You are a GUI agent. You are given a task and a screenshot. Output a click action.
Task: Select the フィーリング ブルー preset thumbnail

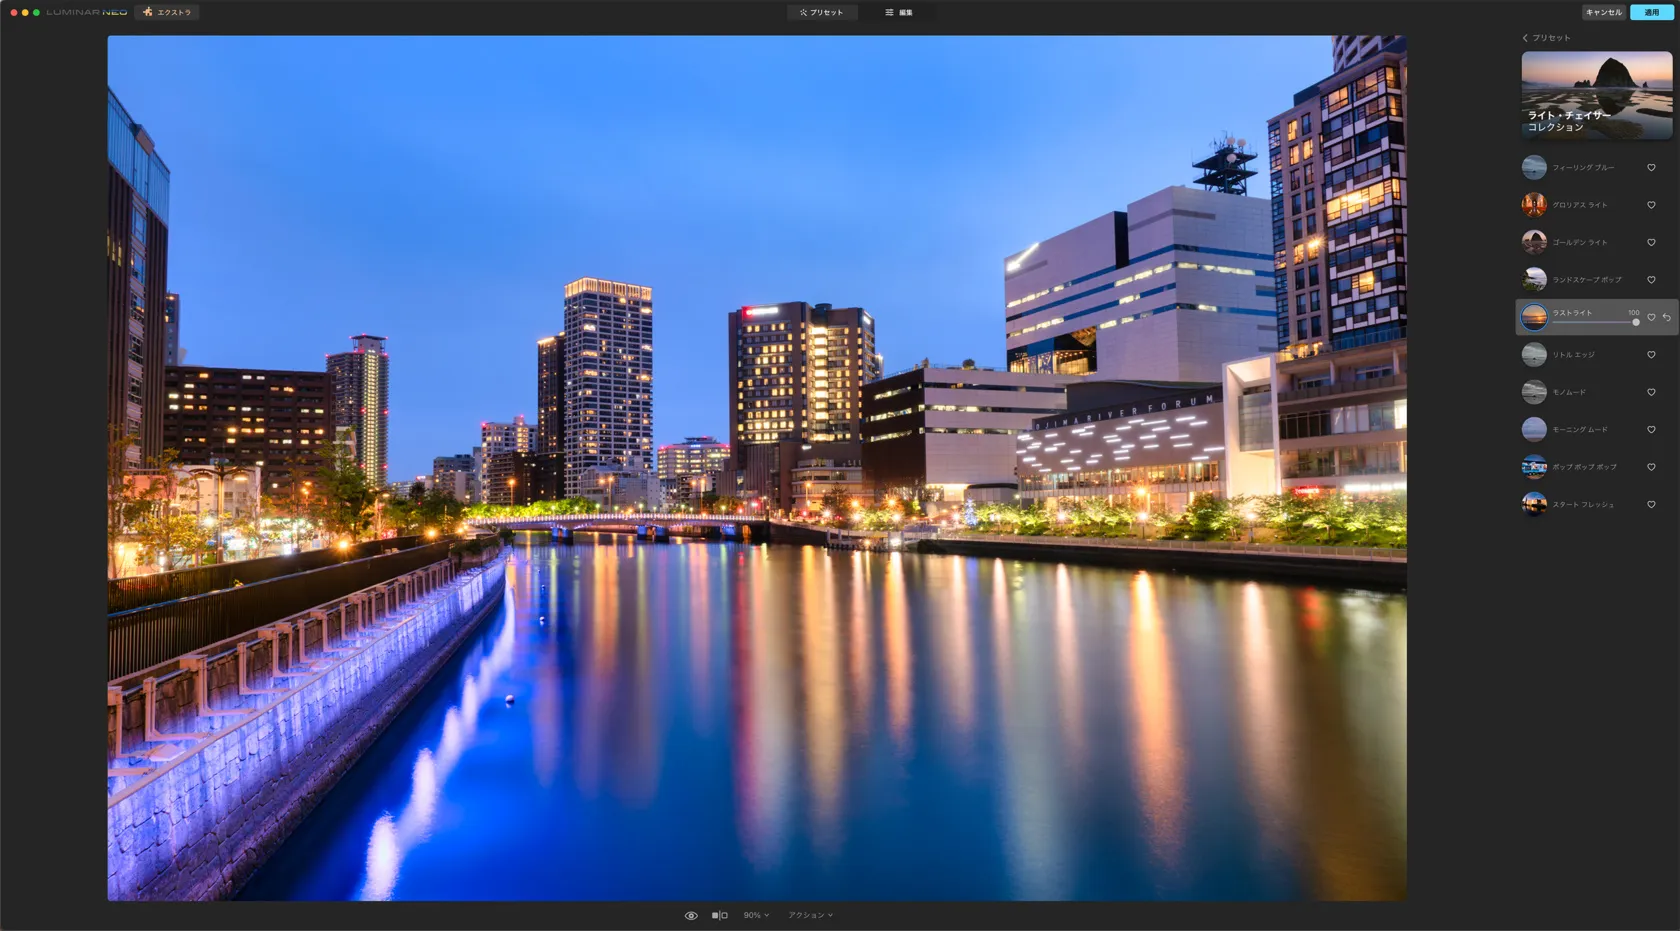tap(1534, 168)
